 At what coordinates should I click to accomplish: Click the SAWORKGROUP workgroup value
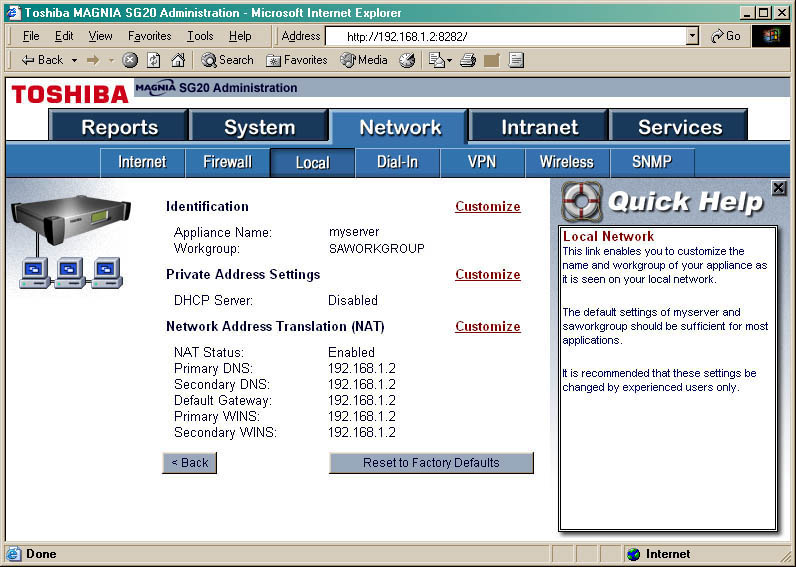[x=377, y=249]
